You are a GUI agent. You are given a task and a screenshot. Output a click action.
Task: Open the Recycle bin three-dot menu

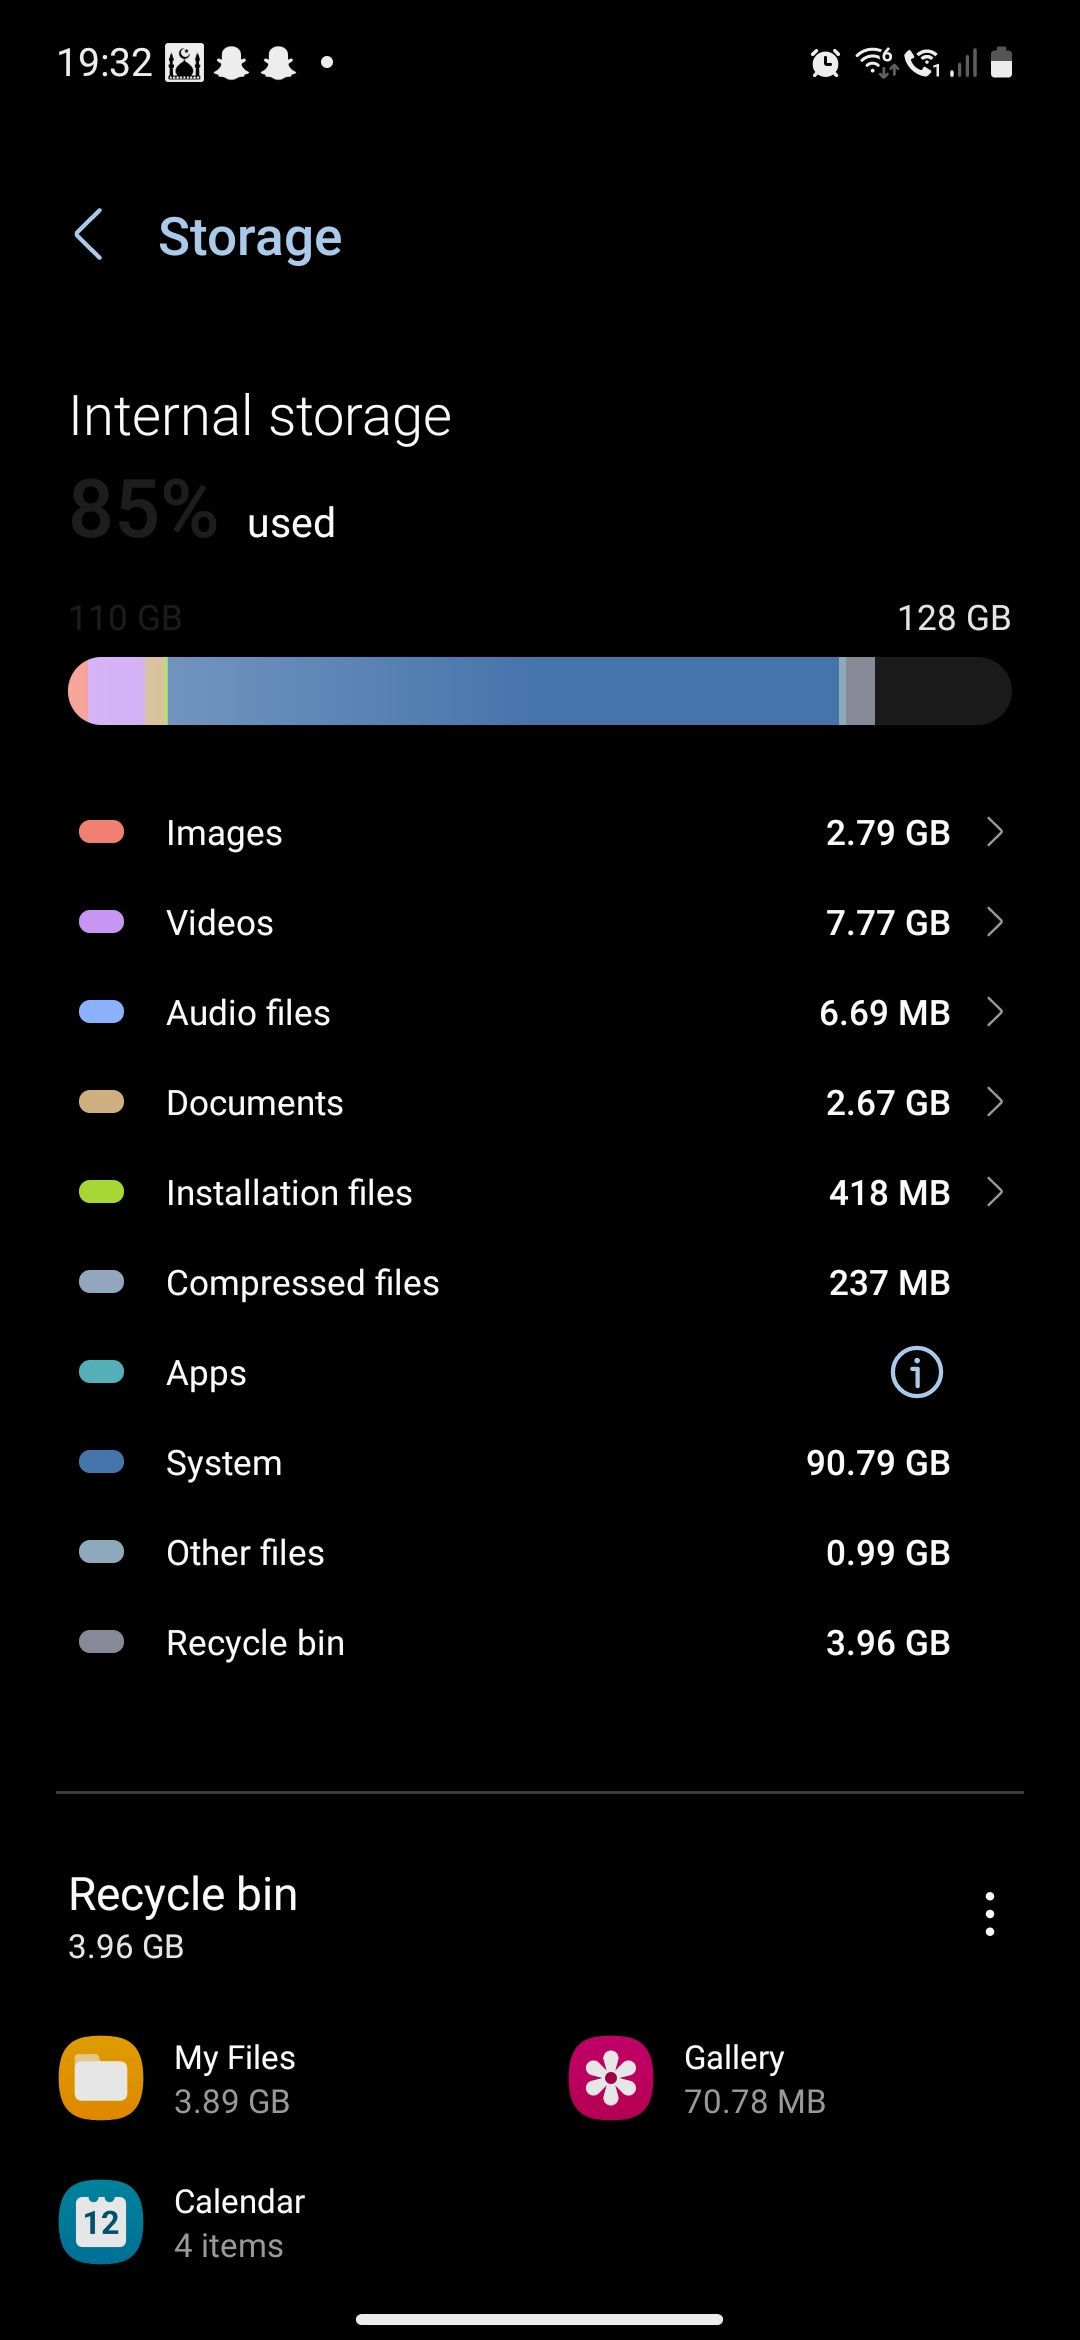click(989, 1912)
